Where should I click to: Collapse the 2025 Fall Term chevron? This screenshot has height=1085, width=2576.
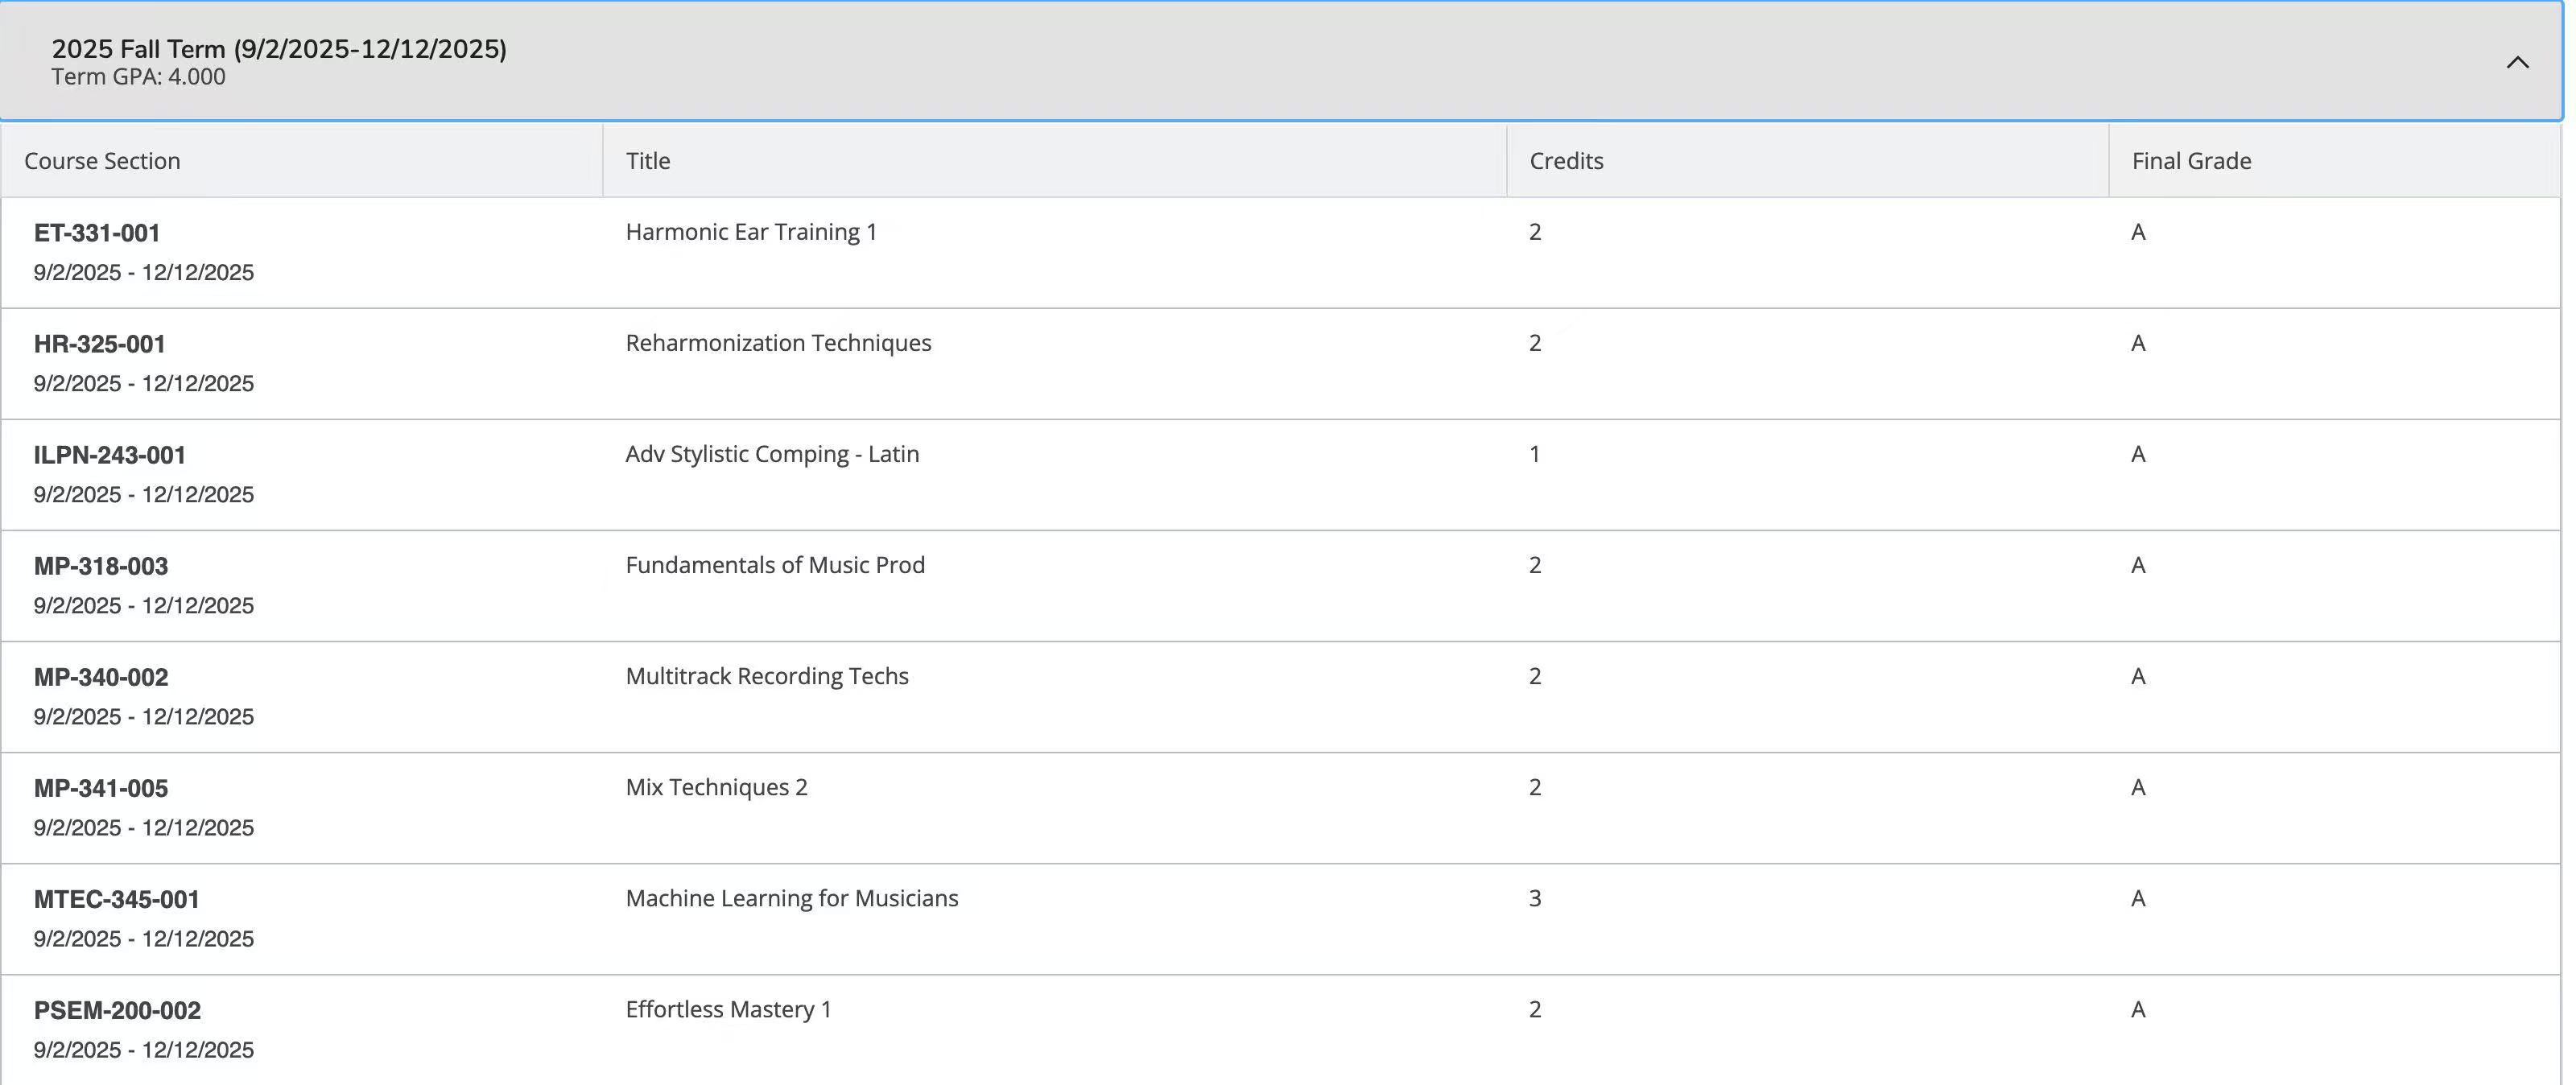[x=2516, y=62]
